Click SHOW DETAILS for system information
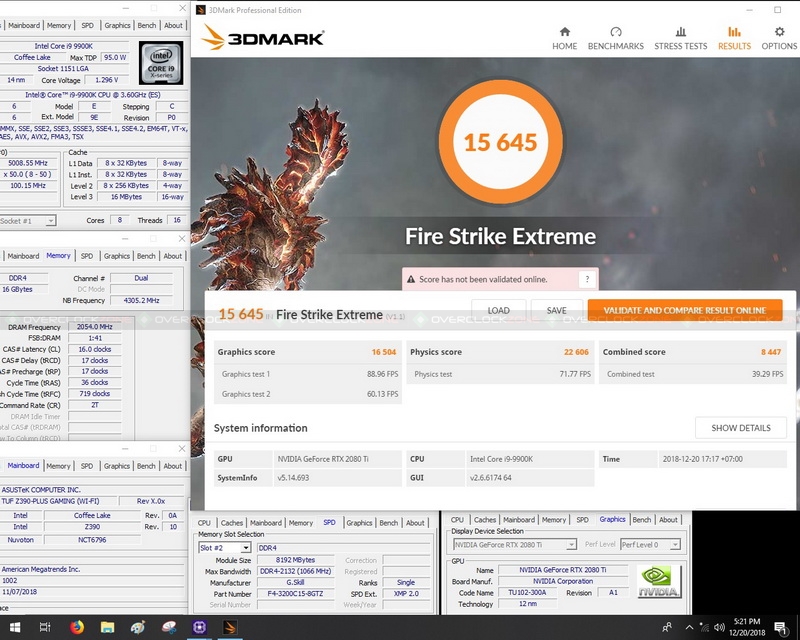Screen dimensions: 800x640 pos(741,428)
